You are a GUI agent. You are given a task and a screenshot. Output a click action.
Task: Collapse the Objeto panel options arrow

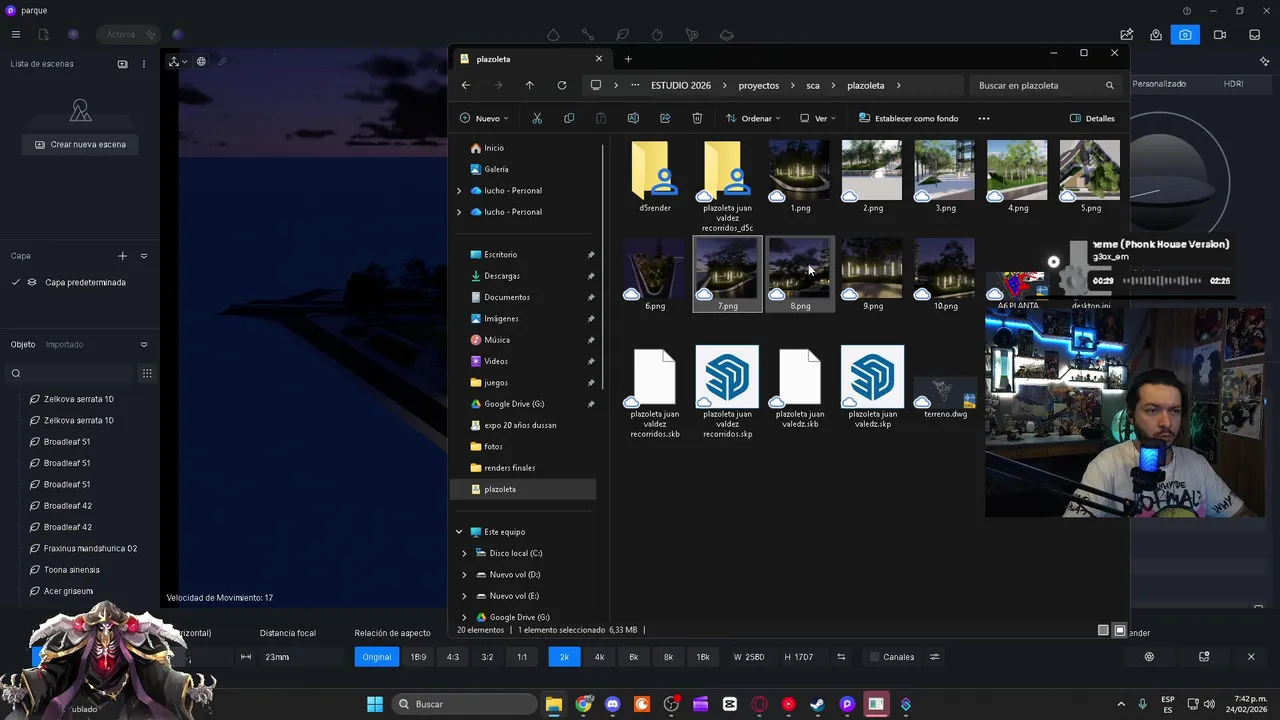144,345
